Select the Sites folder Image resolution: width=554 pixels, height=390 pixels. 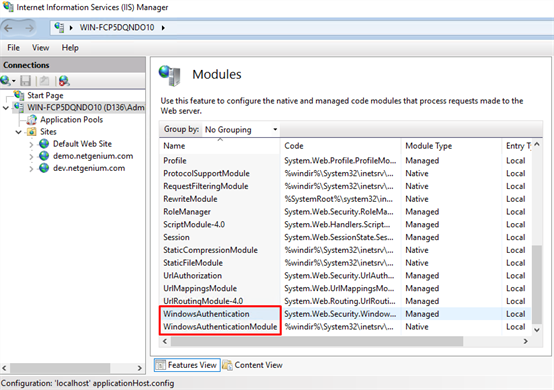pos(48,132)
